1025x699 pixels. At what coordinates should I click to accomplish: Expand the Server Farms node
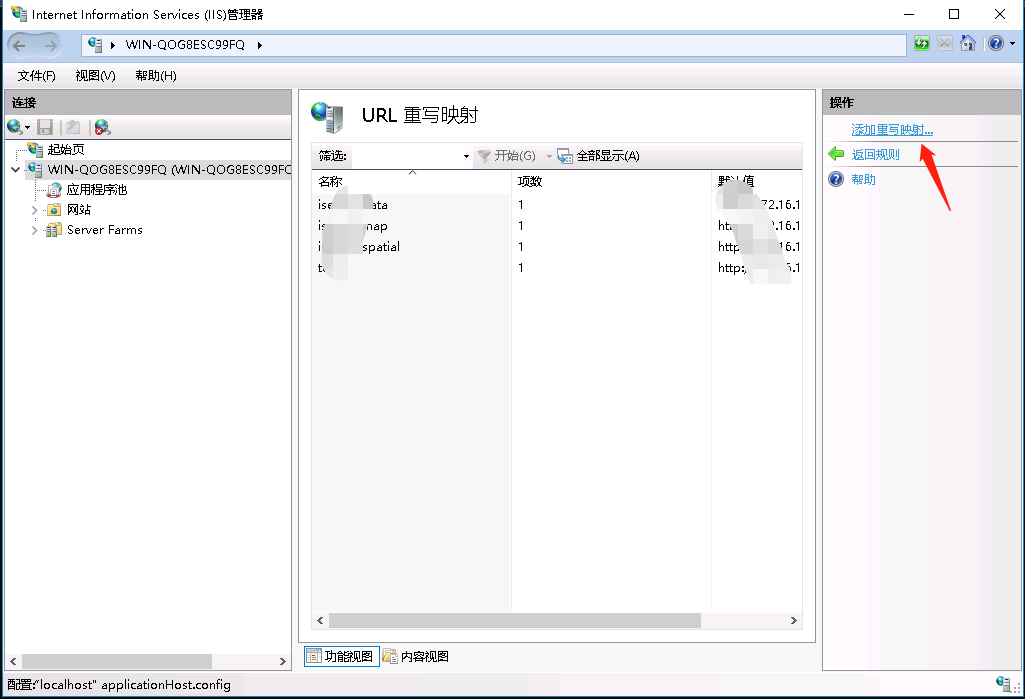coord(35,230)
